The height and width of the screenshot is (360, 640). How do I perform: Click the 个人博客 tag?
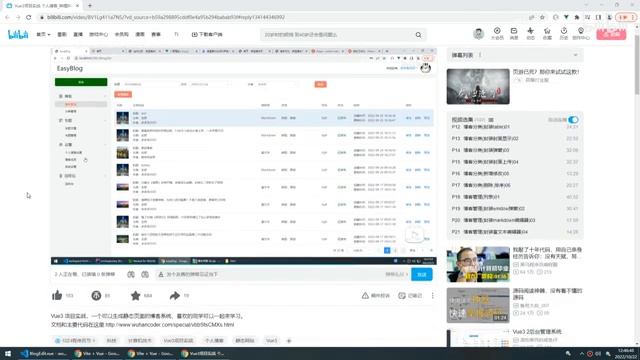click(x=214, y=340)
